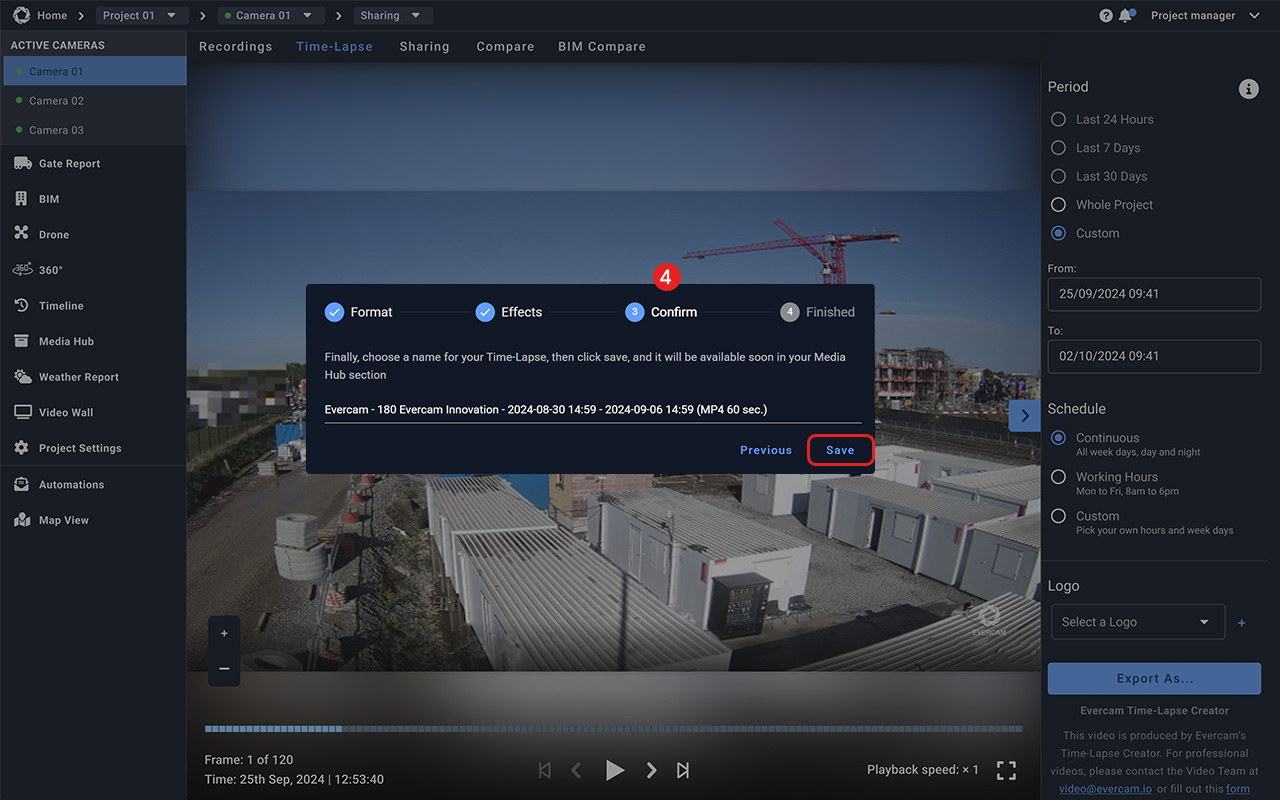Viewport: 1280px width, 800px height.
Task: Go back using the Previous button
Action: click(x=765, y=450)
